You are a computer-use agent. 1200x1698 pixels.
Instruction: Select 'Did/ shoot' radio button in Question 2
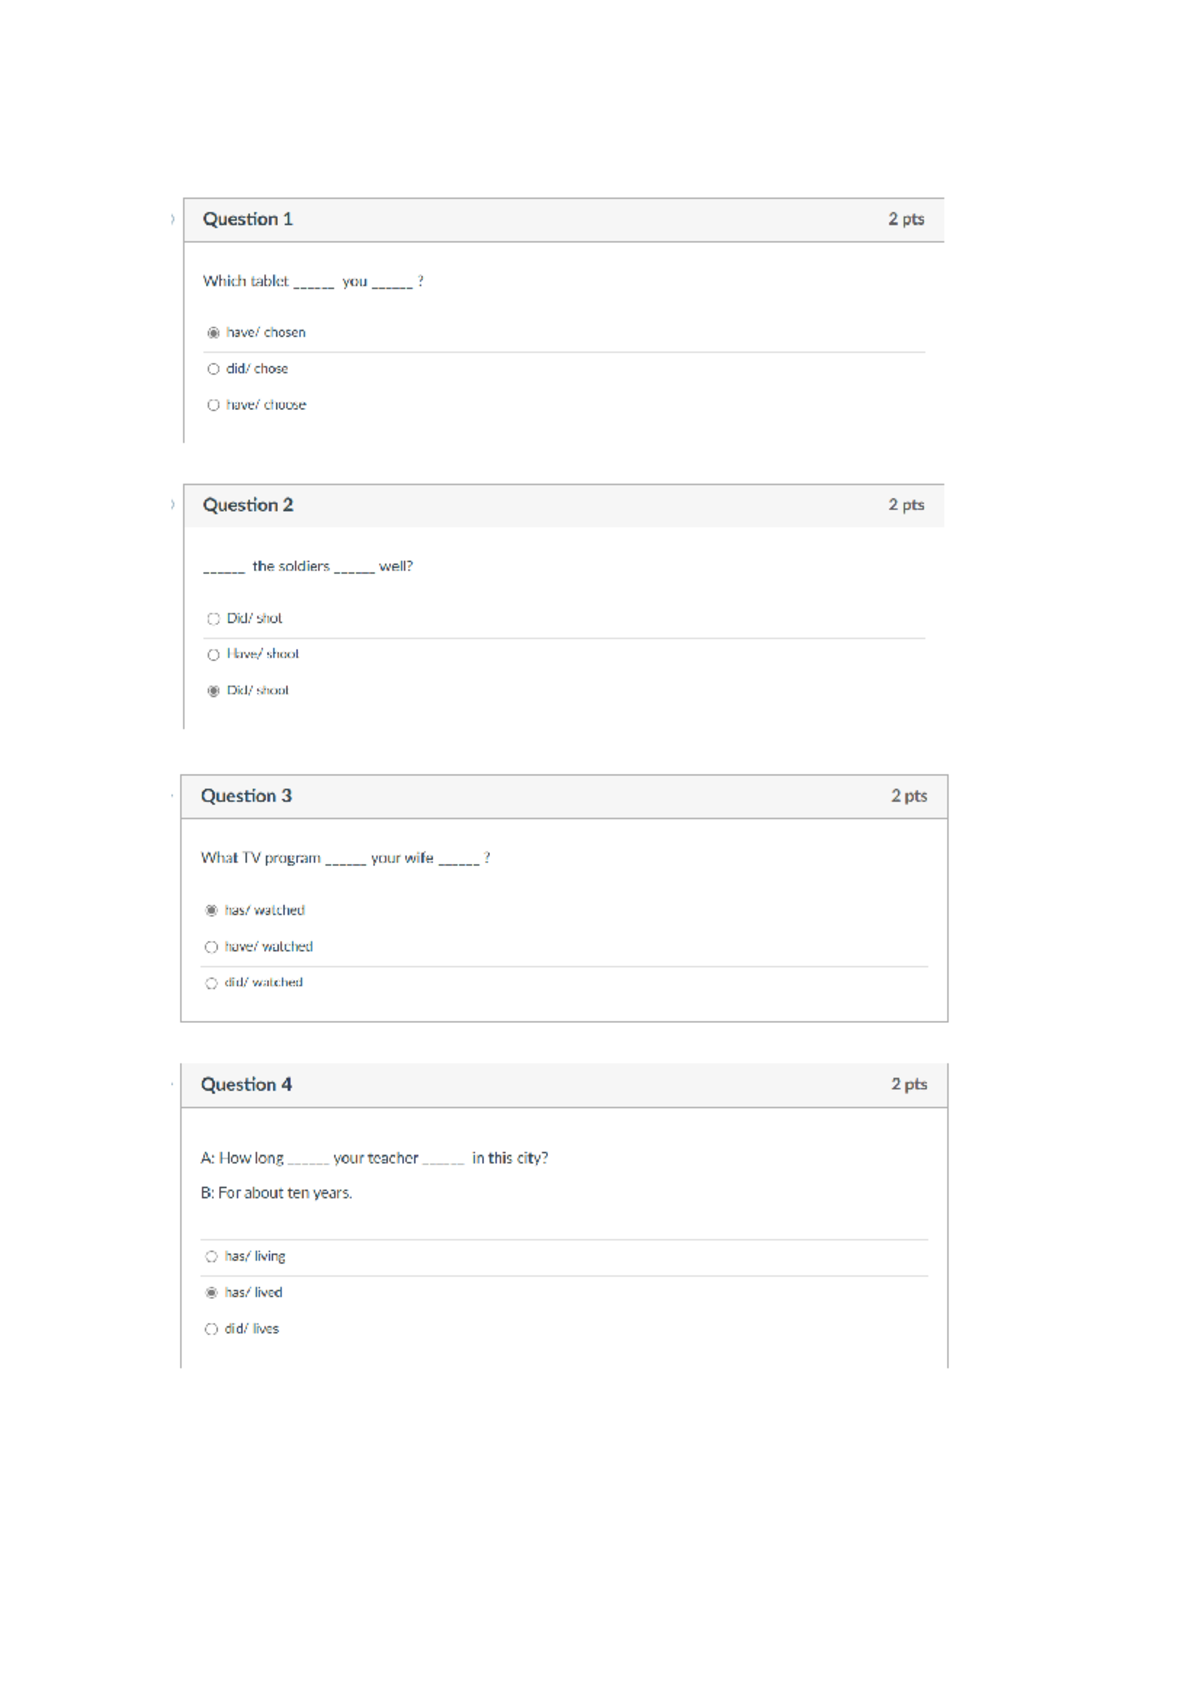[213, 691]
